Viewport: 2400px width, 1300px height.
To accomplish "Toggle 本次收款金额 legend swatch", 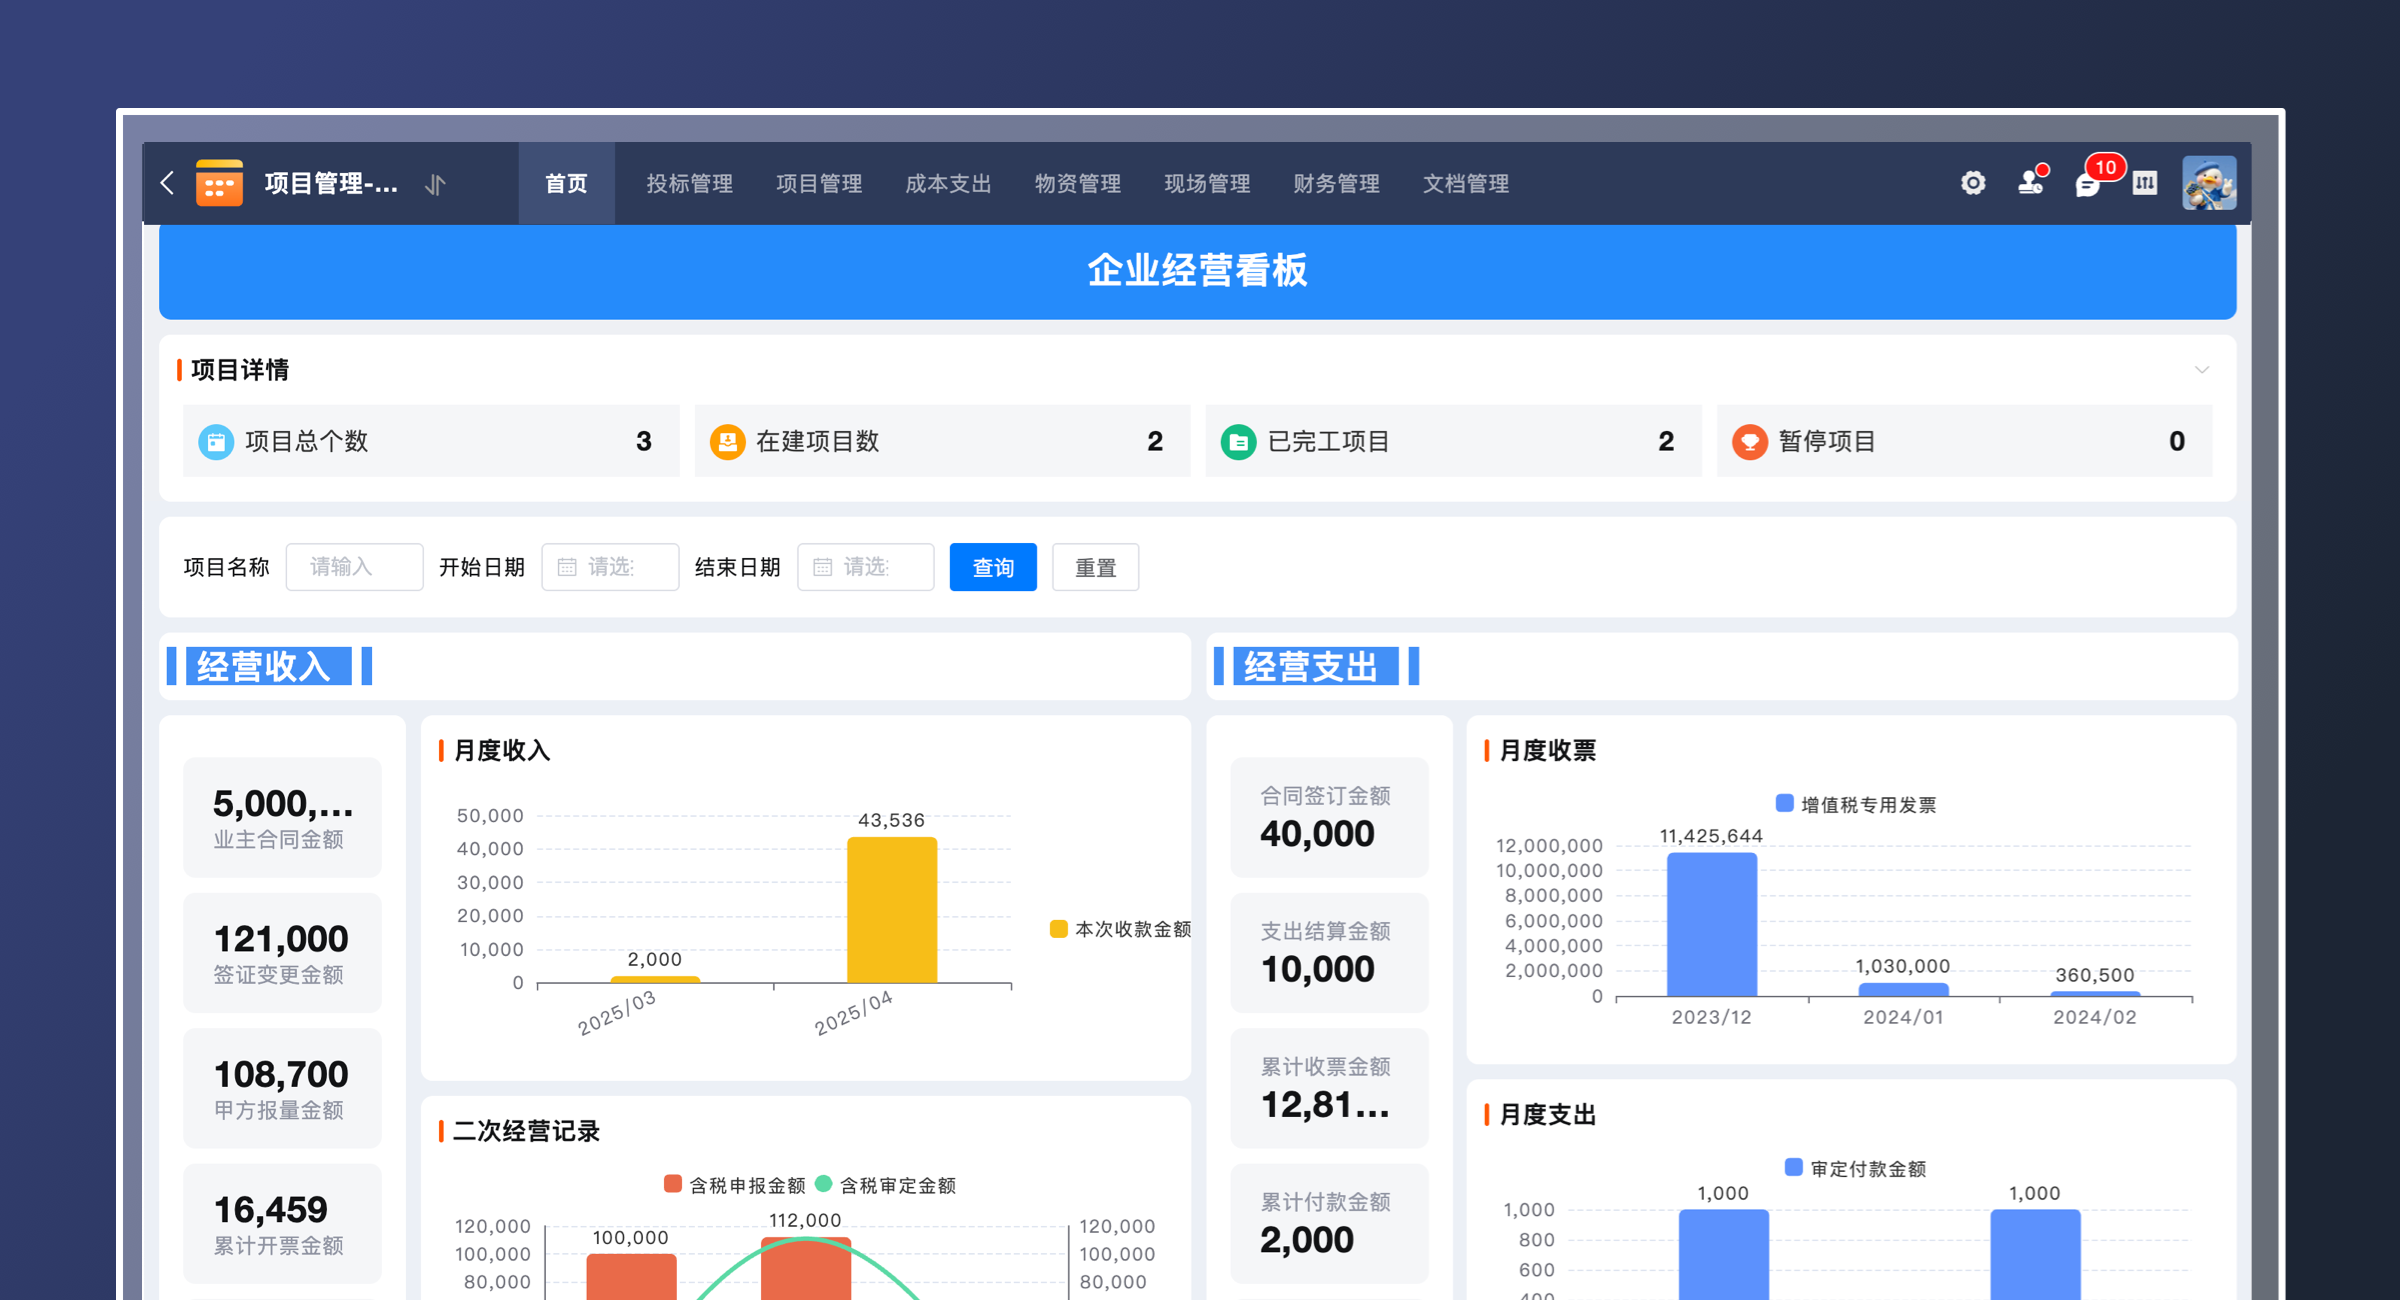I will click(1059, 929).
